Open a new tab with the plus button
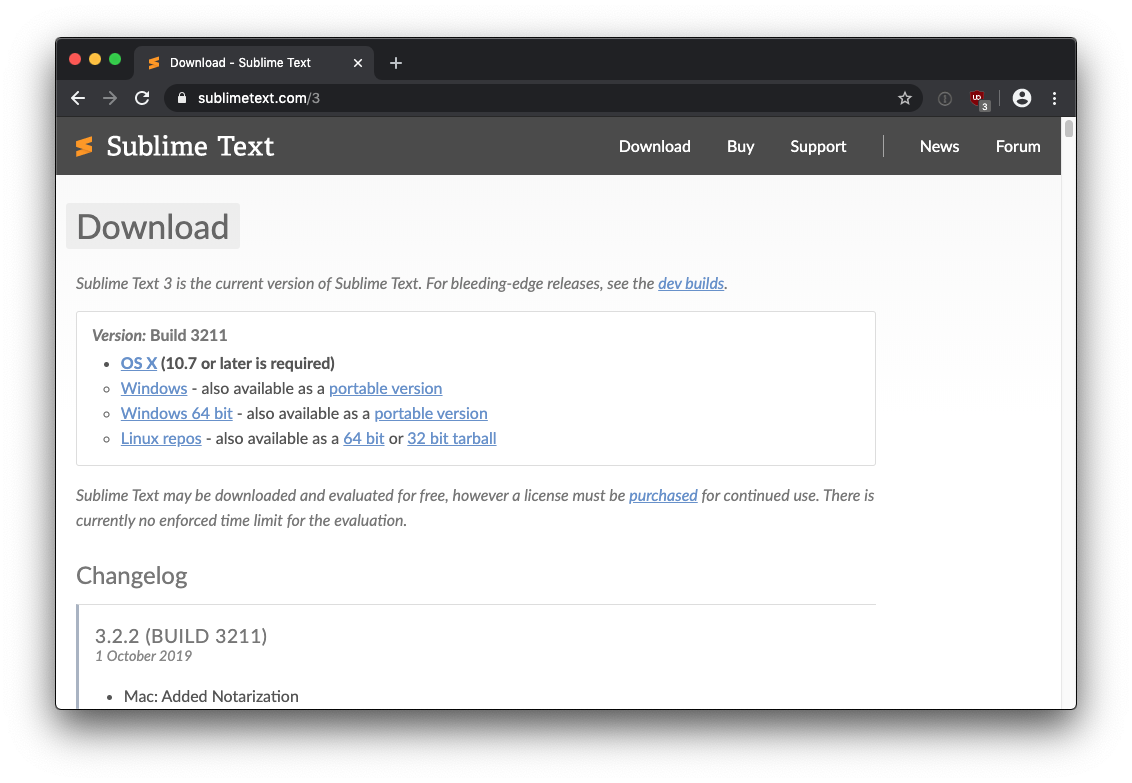This screenshot has height=783, width=1132. tap(396, 63)
